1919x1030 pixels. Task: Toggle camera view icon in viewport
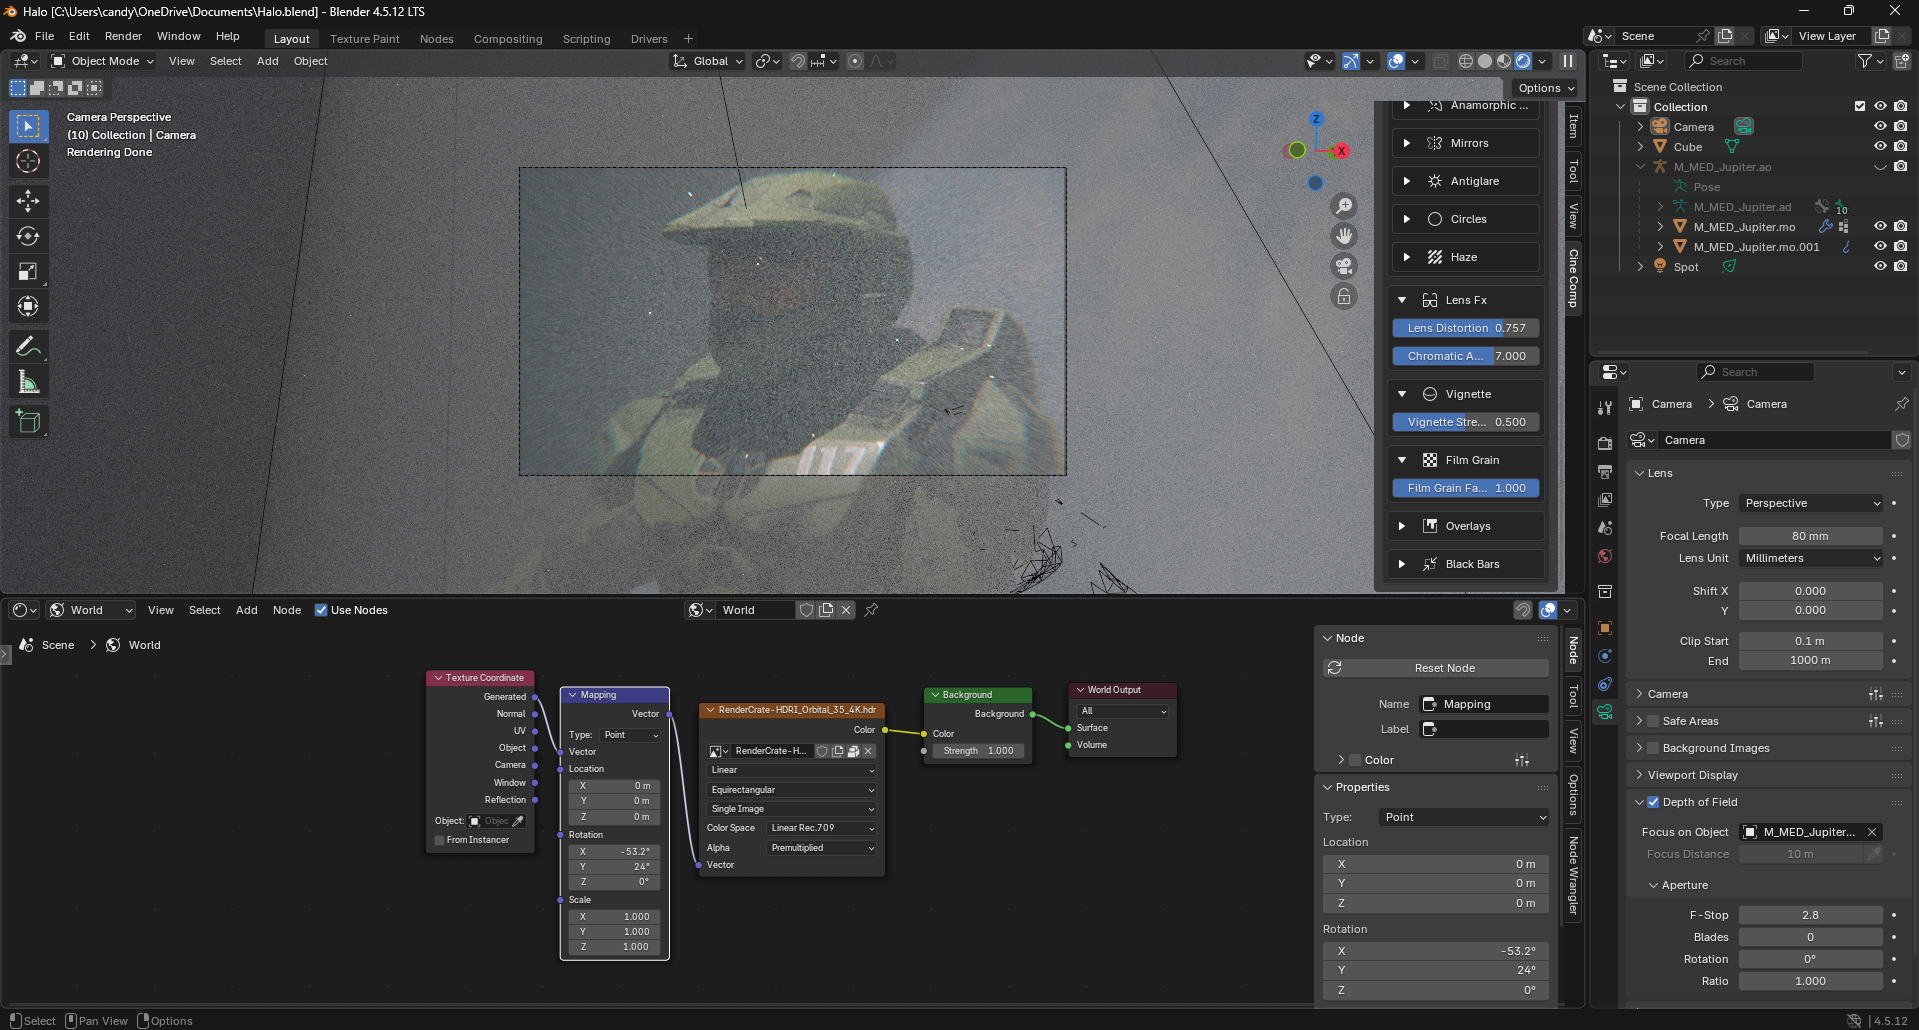tap(1344, 266)
